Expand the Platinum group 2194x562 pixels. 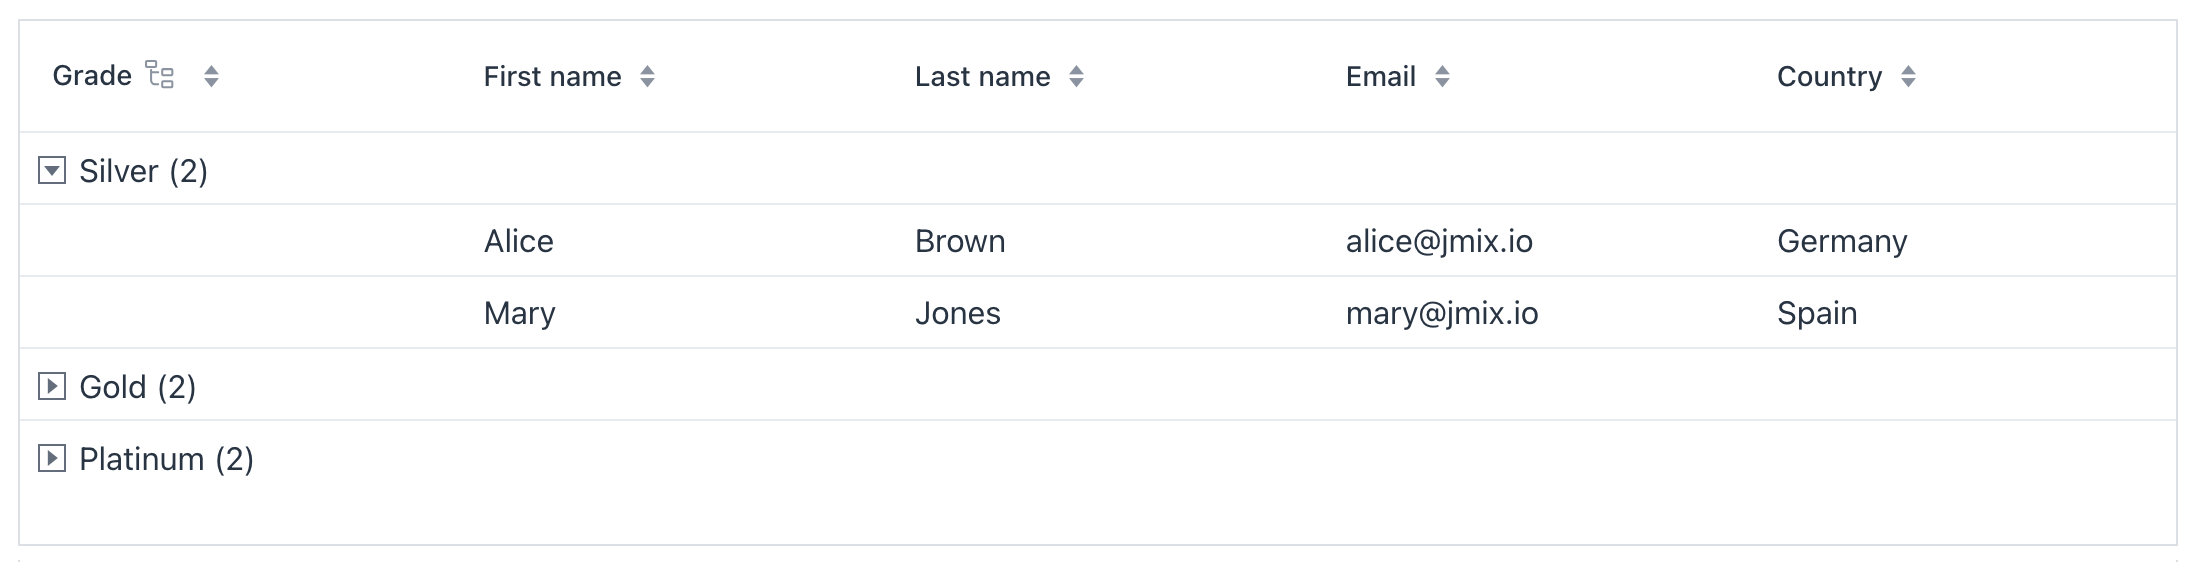tap(52, 459)
